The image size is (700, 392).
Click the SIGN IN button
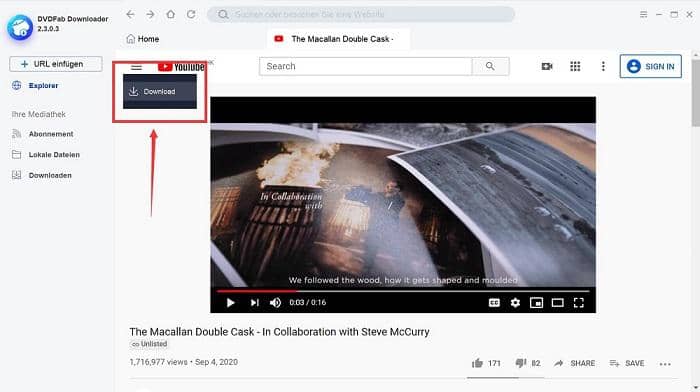point(650,66)
